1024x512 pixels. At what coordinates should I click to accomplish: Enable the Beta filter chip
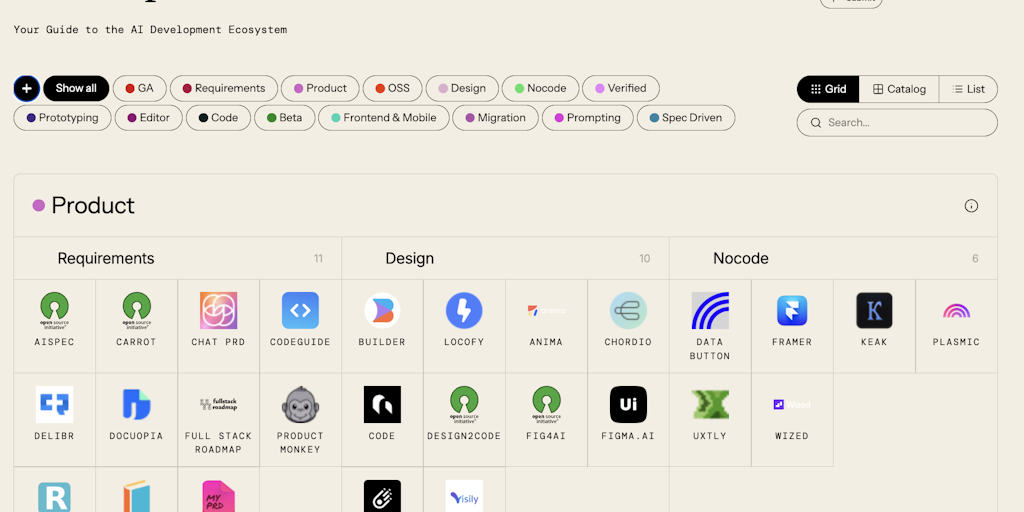tap(285, 118)
